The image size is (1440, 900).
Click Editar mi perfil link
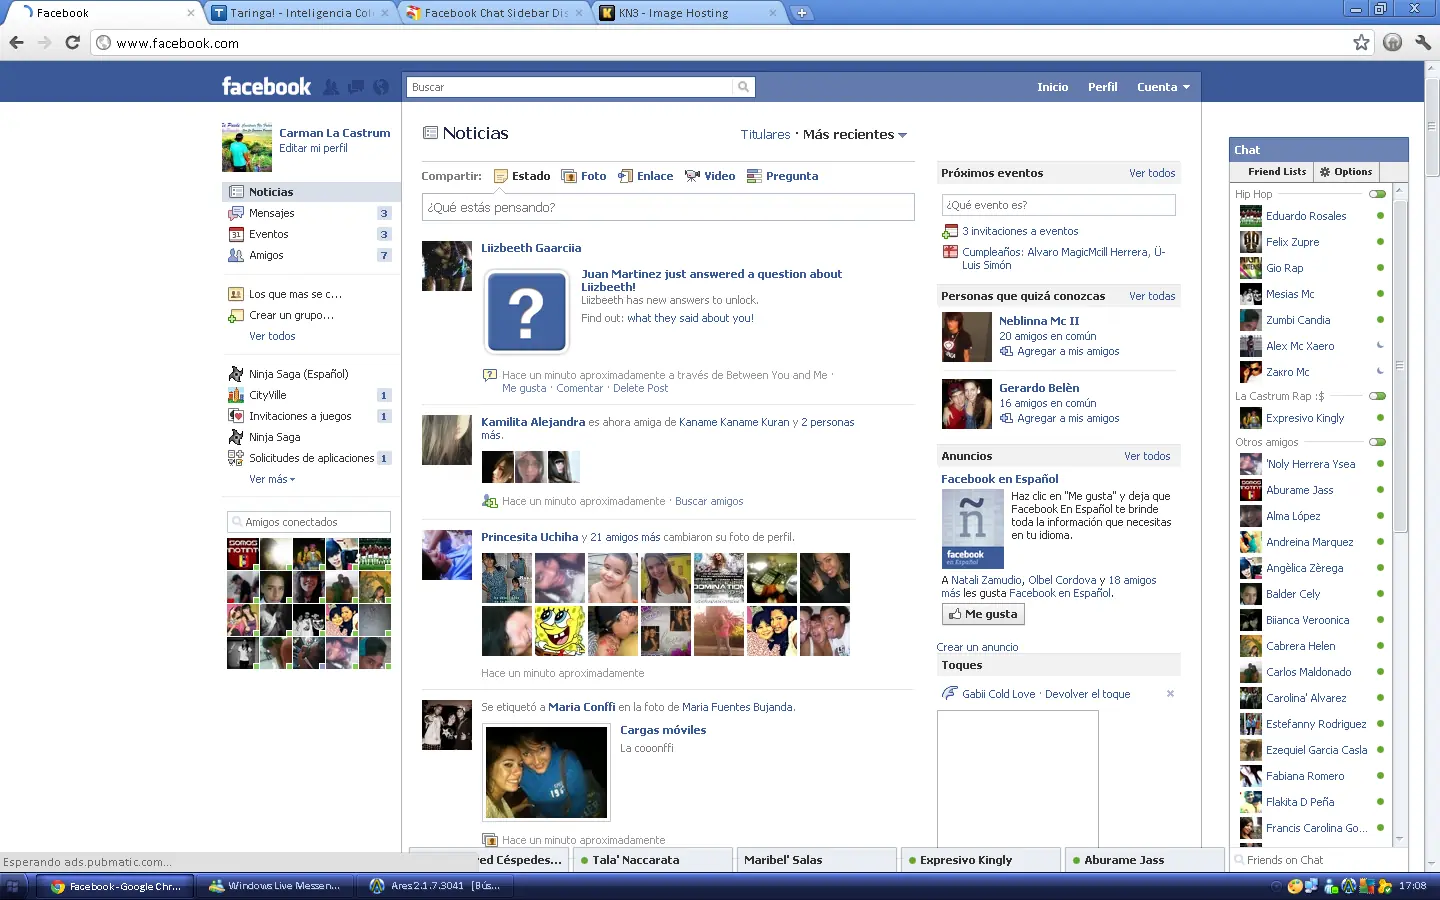click(313, 148)
